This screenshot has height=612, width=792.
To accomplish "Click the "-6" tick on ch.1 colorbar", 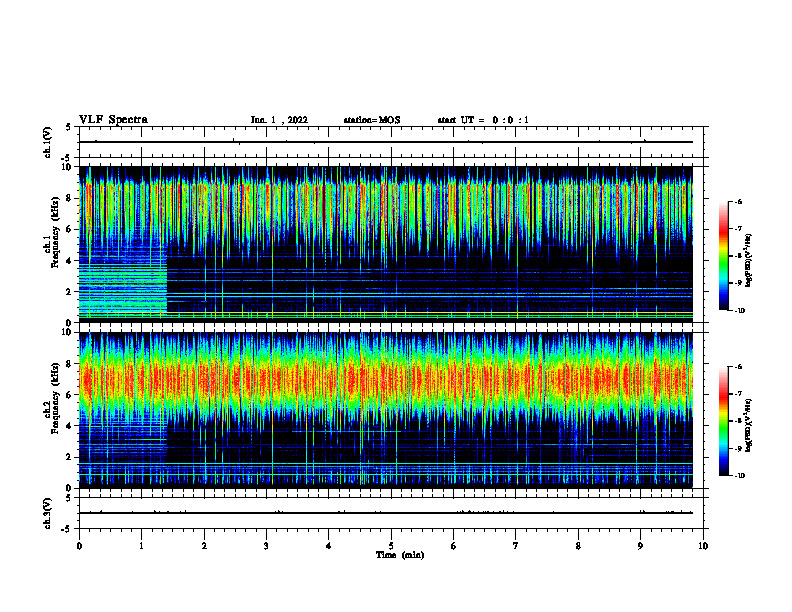I will [739, 201].
